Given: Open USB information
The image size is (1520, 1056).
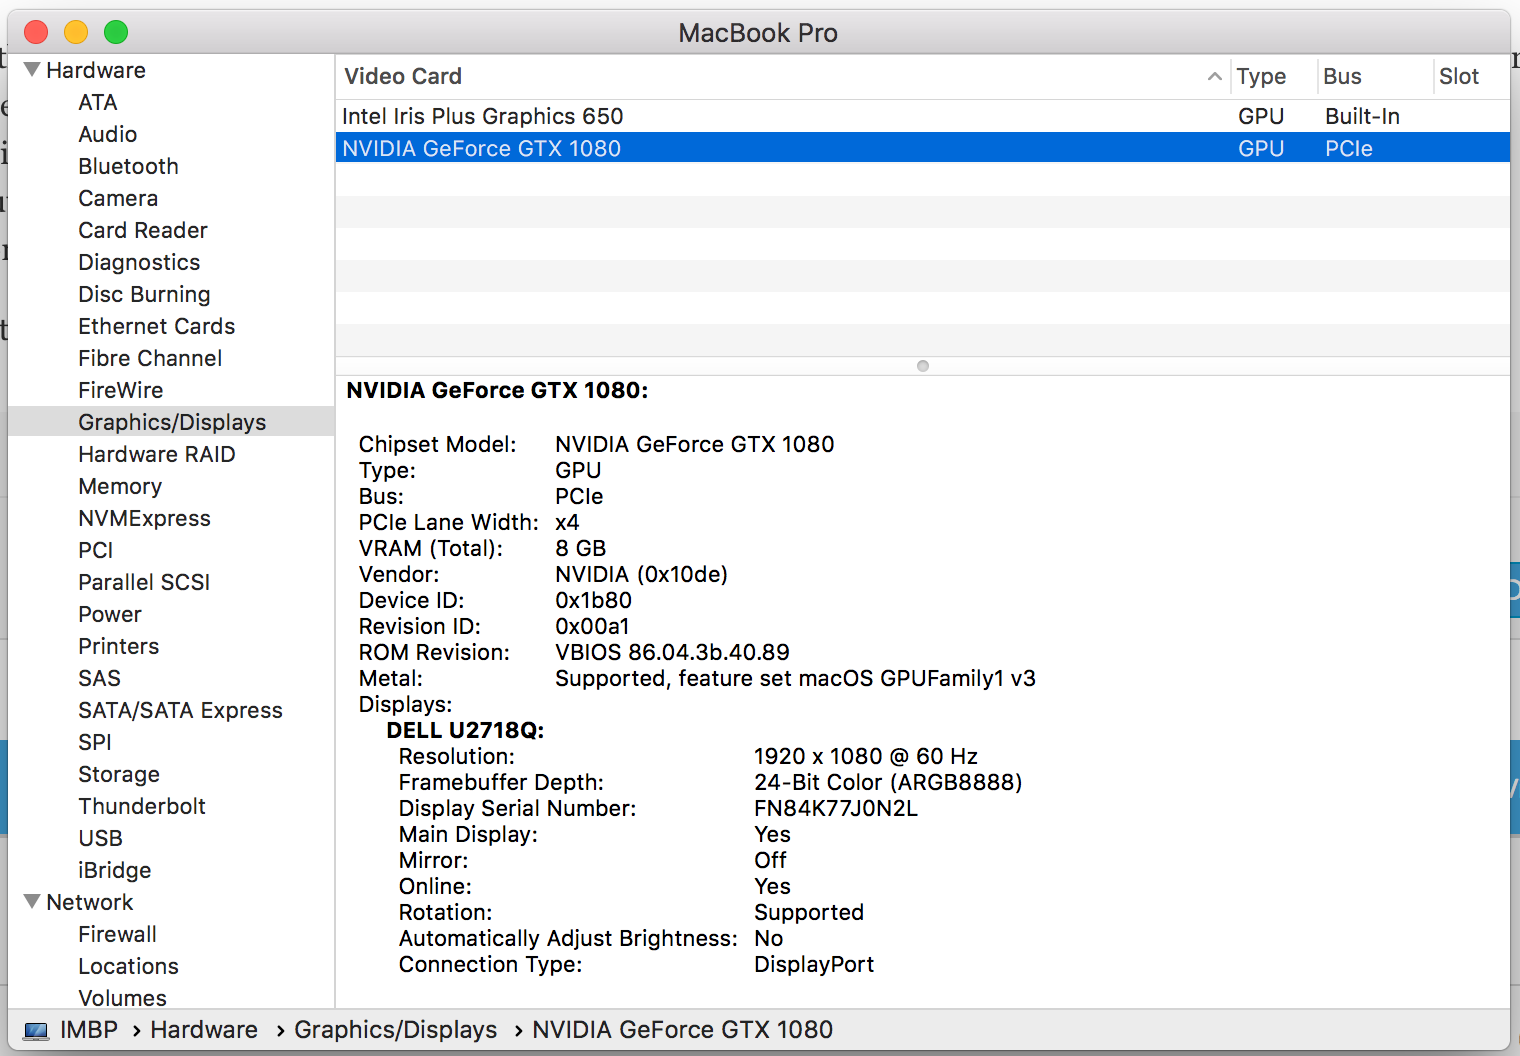Looking at the screenshot, I should tap(101, 838).
